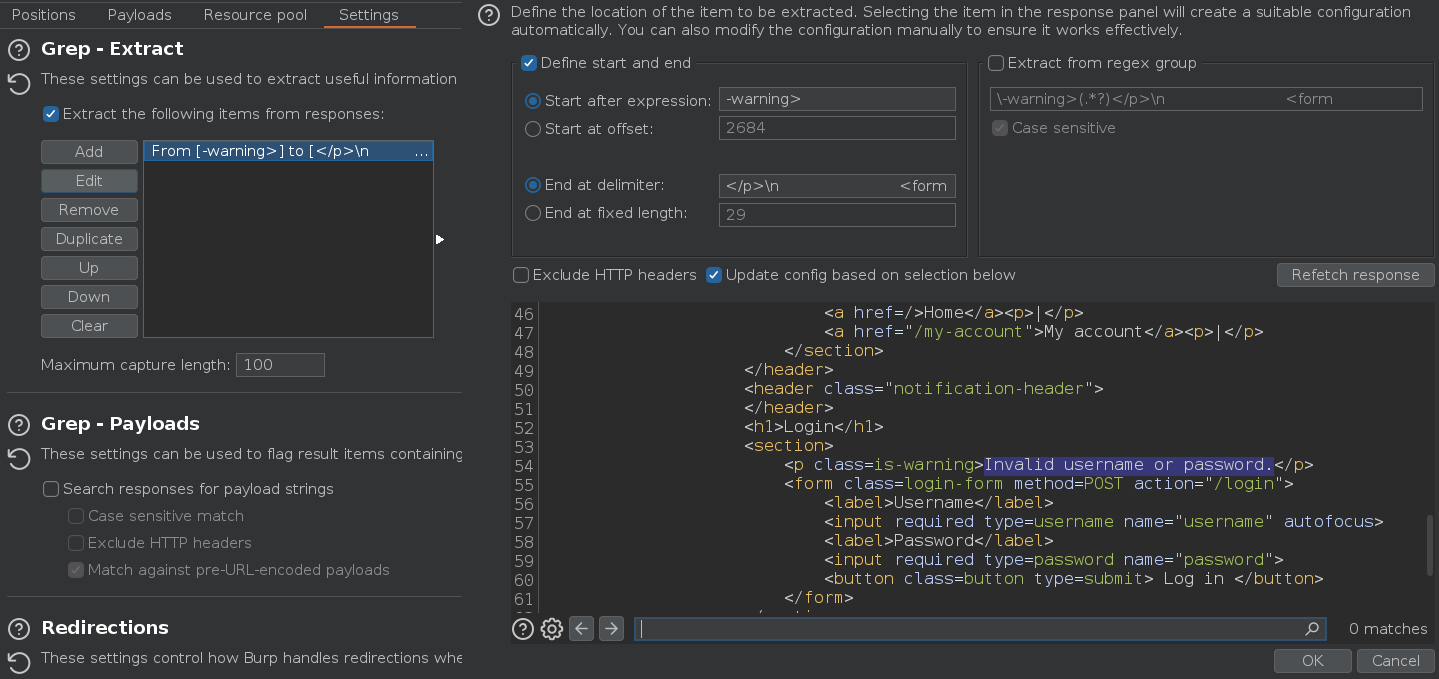Screen dimensions: 1439x679
Task: Go to next search match arrow
Action: [x=611, y=629]
